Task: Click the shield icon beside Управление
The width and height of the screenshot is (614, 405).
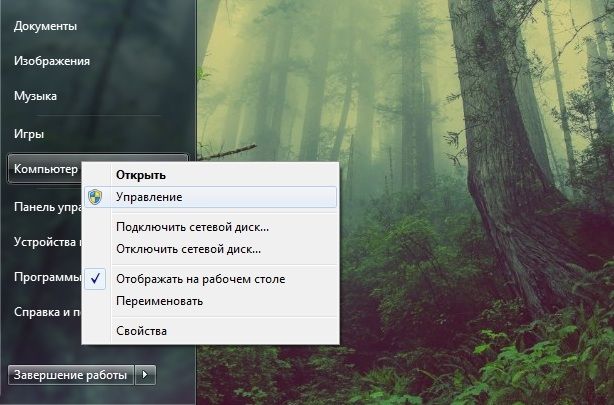Action: [x=95, y=198]
